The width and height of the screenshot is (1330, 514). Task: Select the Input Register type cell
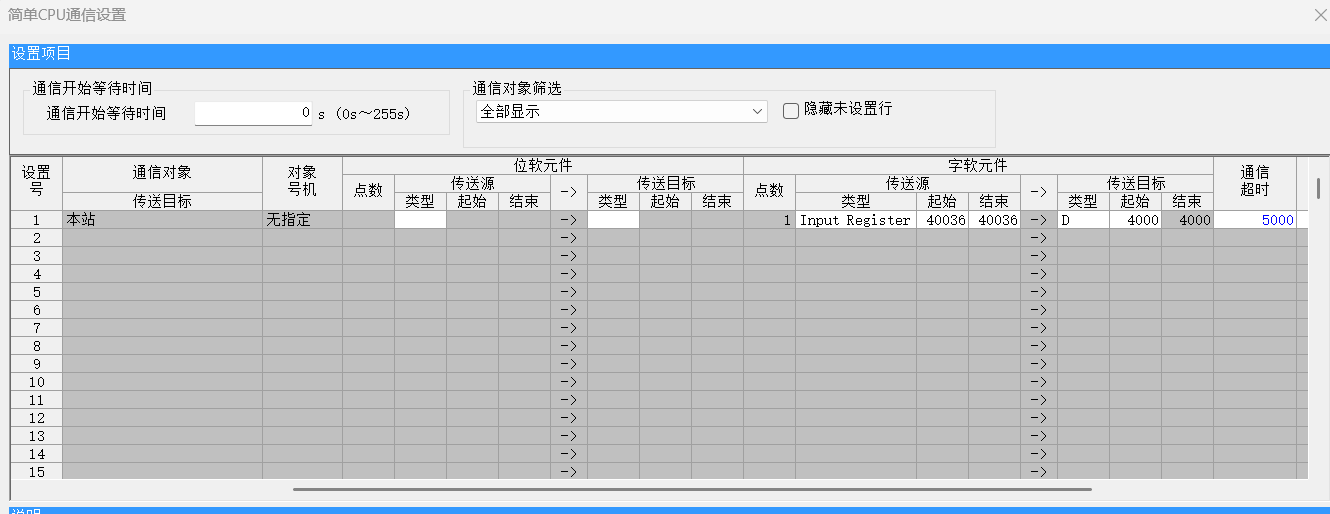[x=855, y=220]
